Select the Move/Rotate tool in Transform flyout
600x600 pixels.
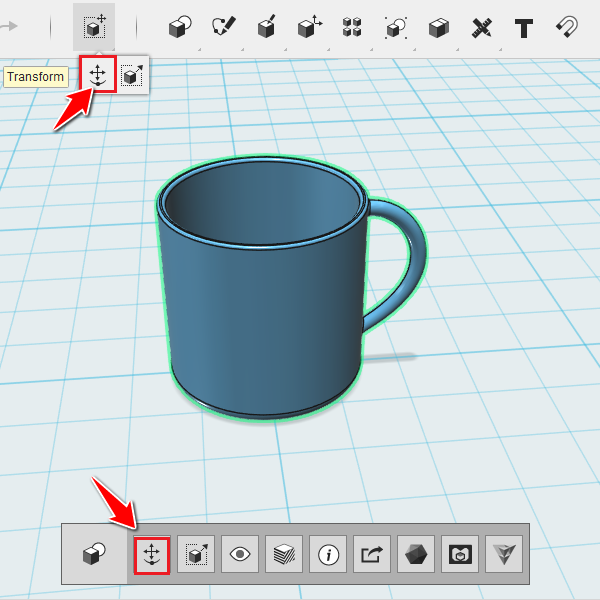point(98,74)
